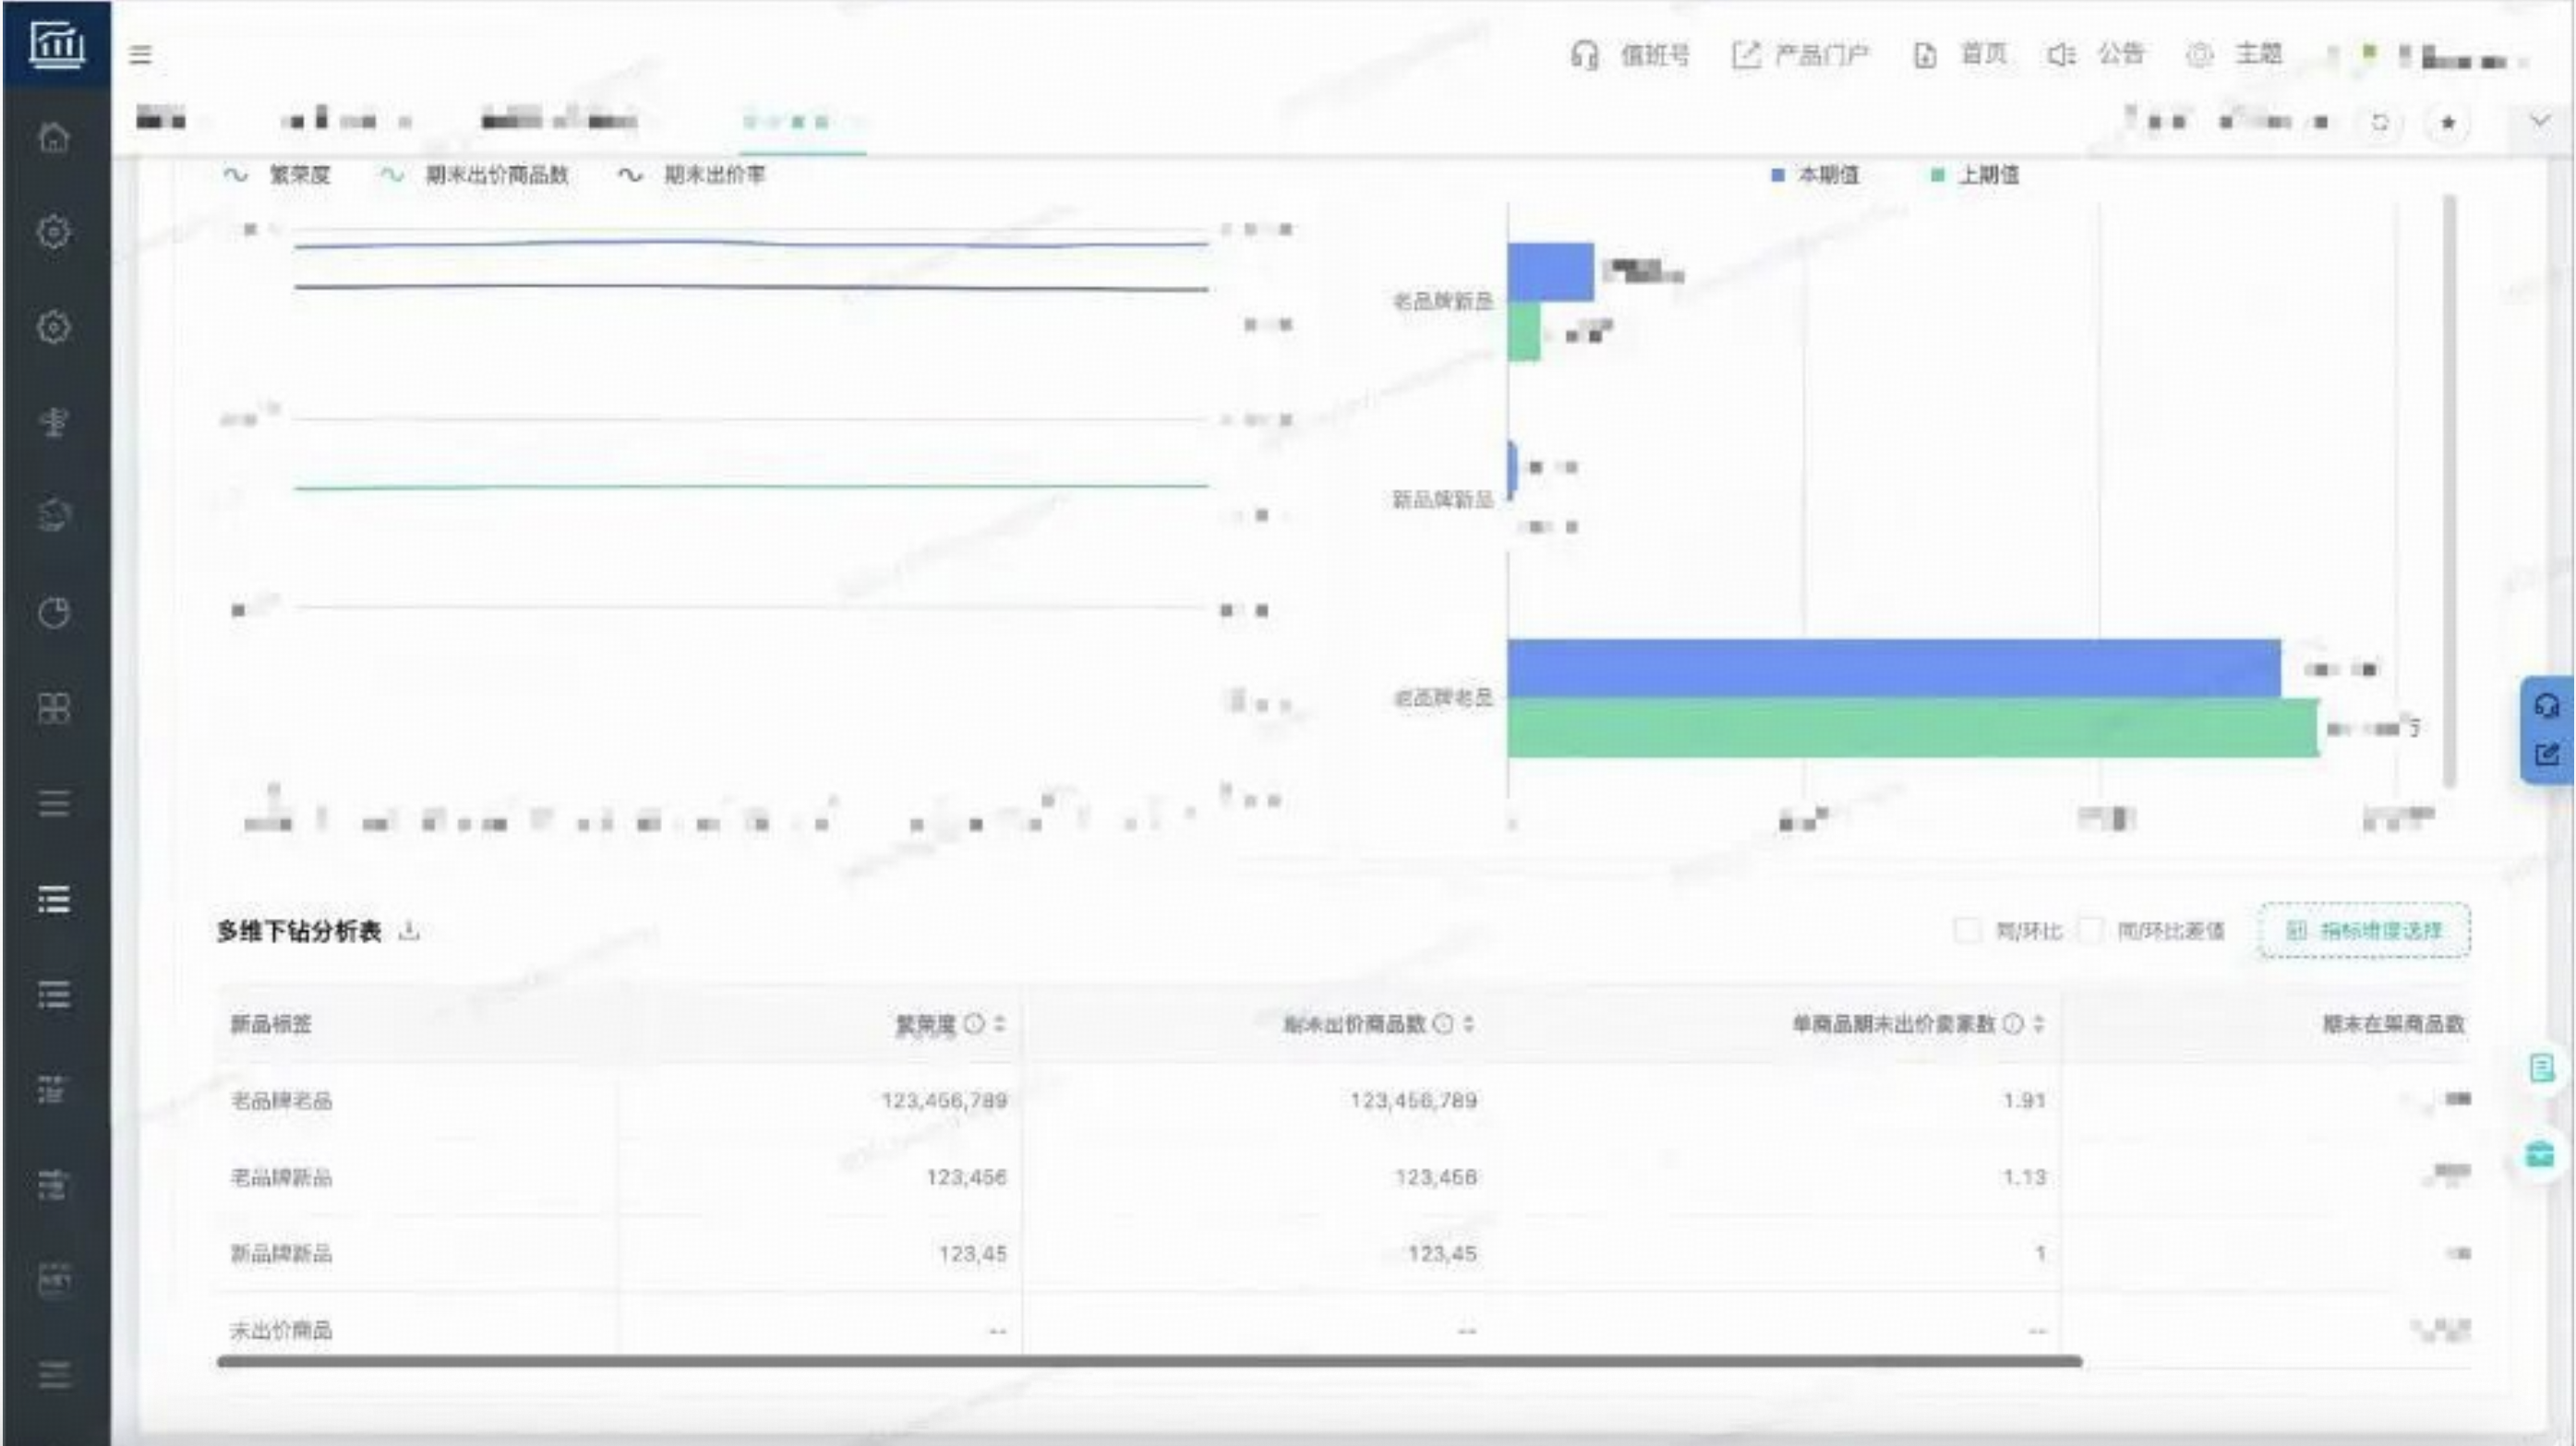Toggle the hamburger menu collapse icon
This screenshot has width=2576, height=1446.
point(141,54)
